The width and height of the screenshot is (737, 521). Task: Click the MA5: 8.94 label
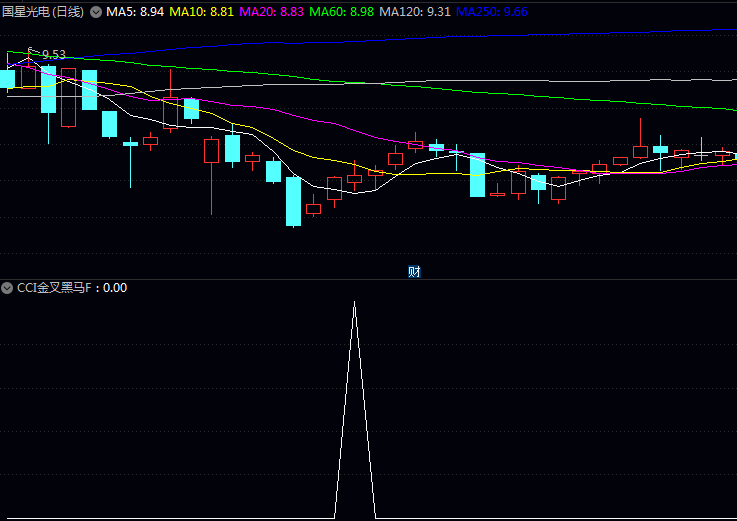(135, 12)
